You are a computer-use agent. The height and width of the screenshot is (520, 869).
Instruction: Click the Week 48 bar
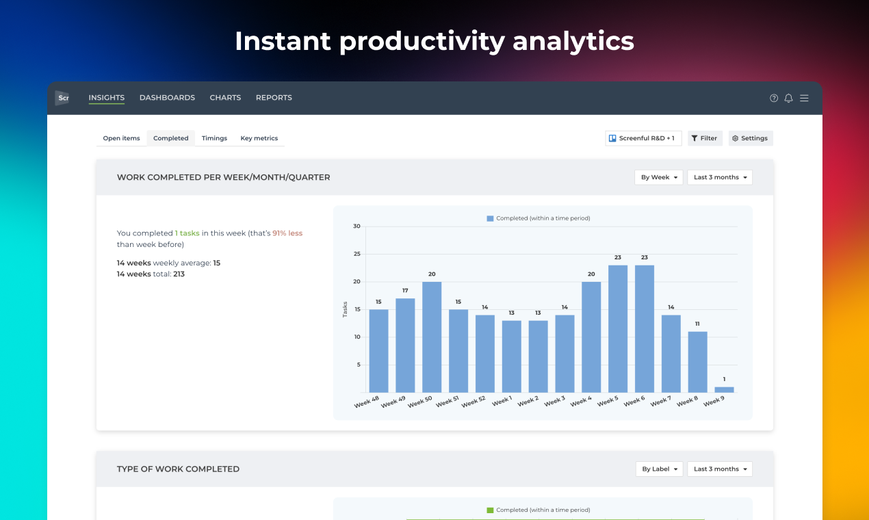pos(379,351)
